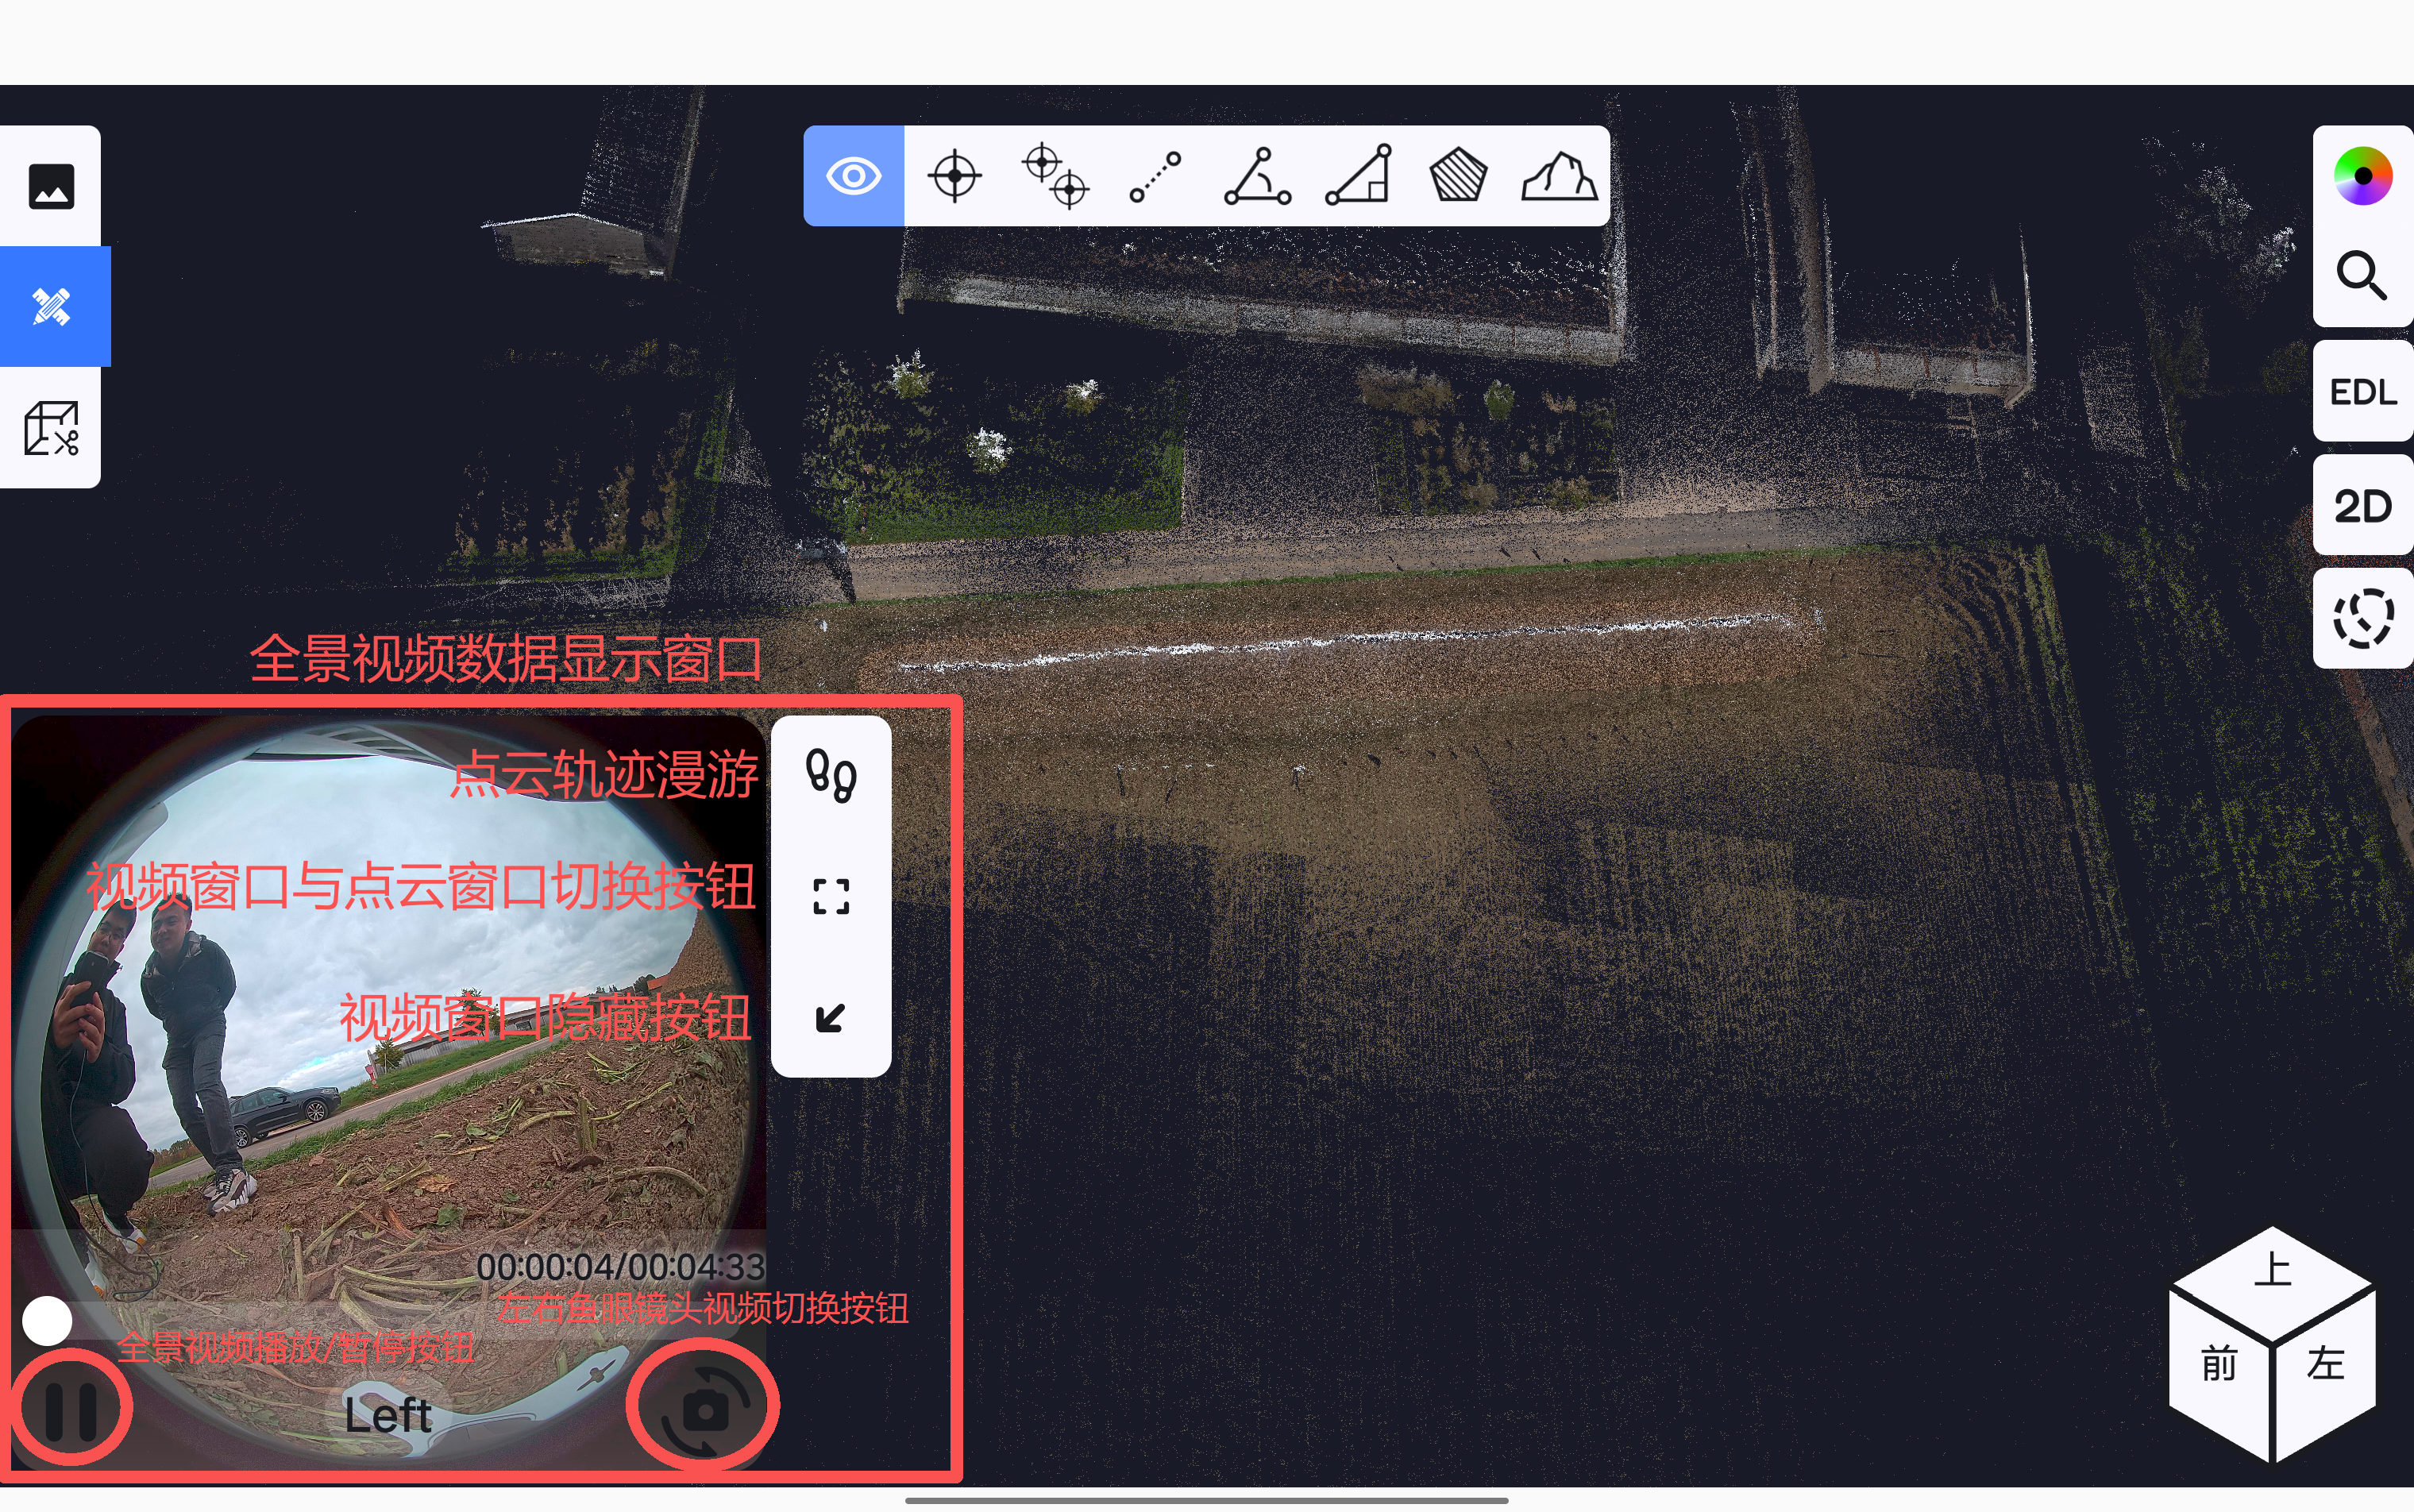Image resolution: width=2414 pixels, height=1512 pixels.
Task: Select the two-point crosshair tool
Action: pos(1055,176)
